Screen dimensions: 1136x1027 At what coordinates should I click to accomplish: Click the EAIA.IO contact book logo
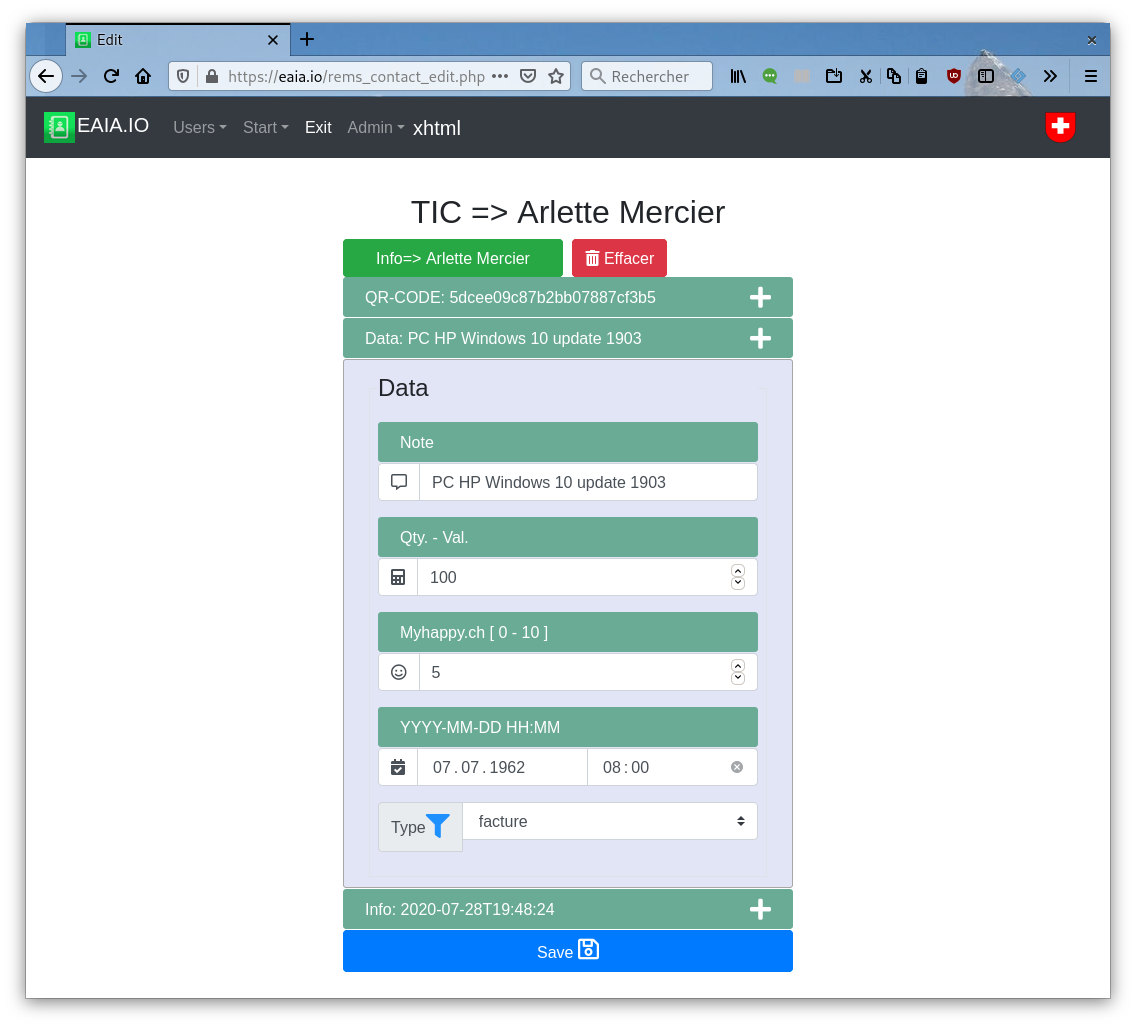point(59,127)
